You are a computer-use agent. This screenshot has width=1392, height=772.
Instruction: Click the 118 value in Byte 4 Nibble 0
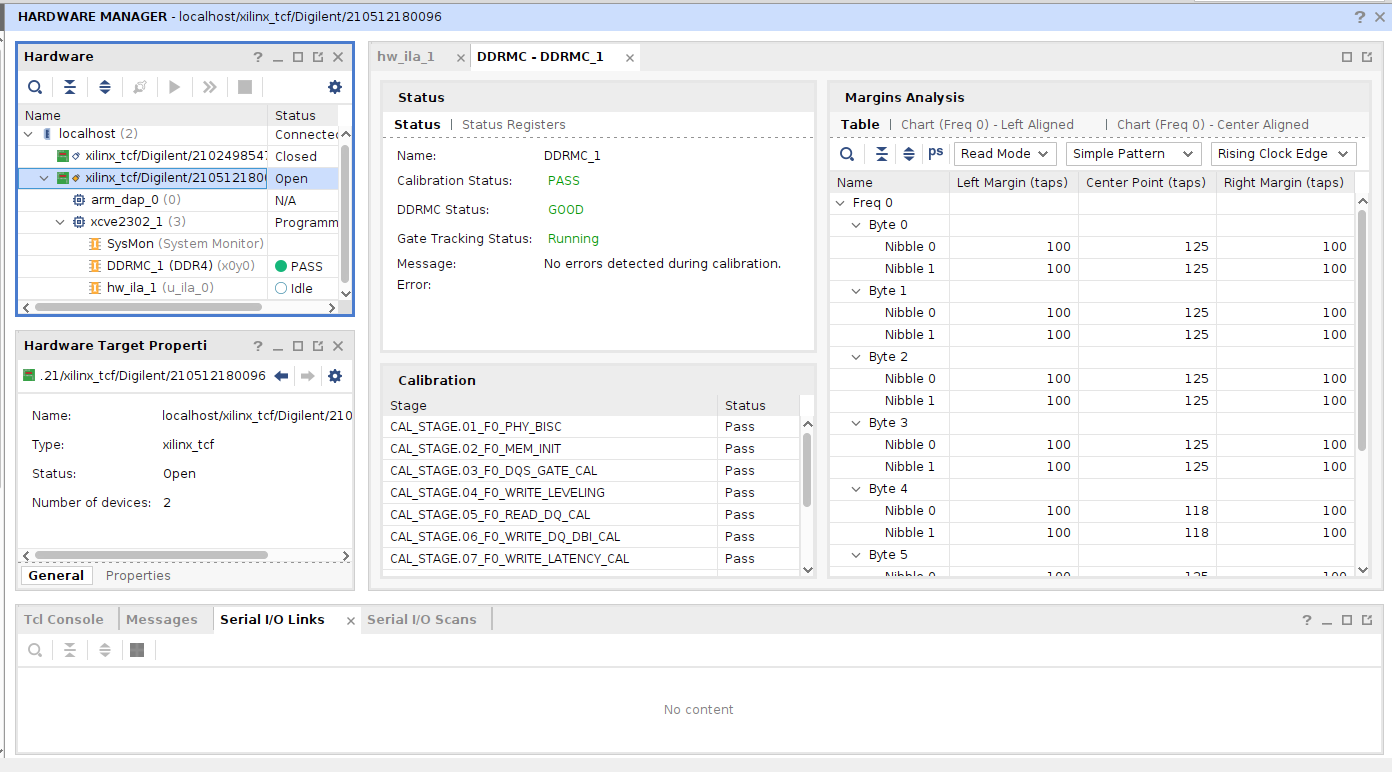pyautogui.click(x=1196, y=511)
